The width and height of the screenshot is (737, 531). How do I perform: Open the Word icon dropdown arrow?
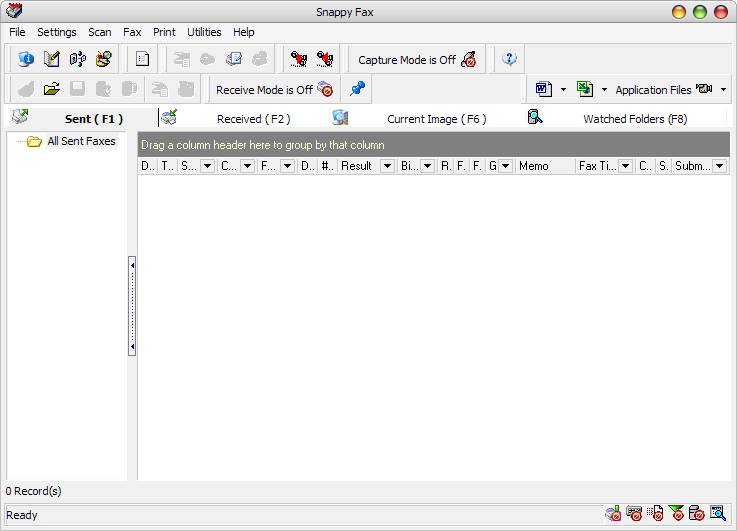[563, 89]
